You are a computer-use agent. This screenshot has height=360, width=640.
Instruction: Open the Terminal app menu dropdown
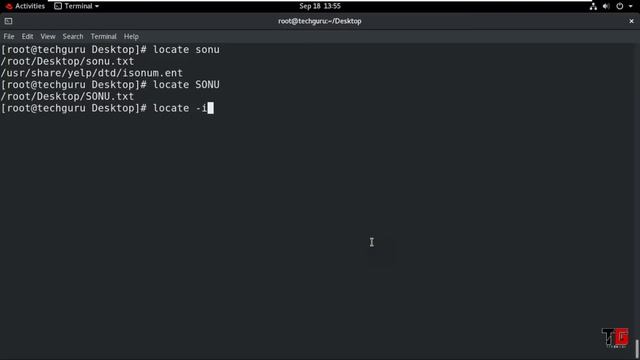coord(76,6)
